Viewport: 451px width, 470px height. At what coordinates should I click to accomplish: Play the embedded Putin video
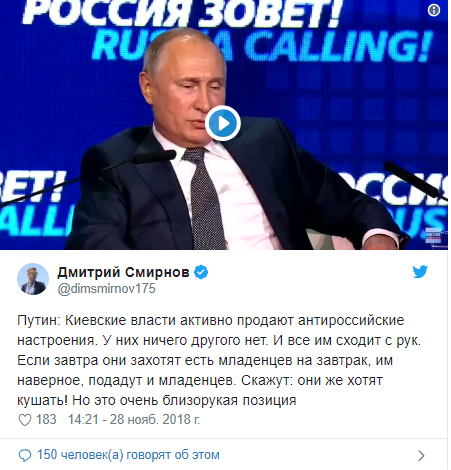(x=223, y=123)
